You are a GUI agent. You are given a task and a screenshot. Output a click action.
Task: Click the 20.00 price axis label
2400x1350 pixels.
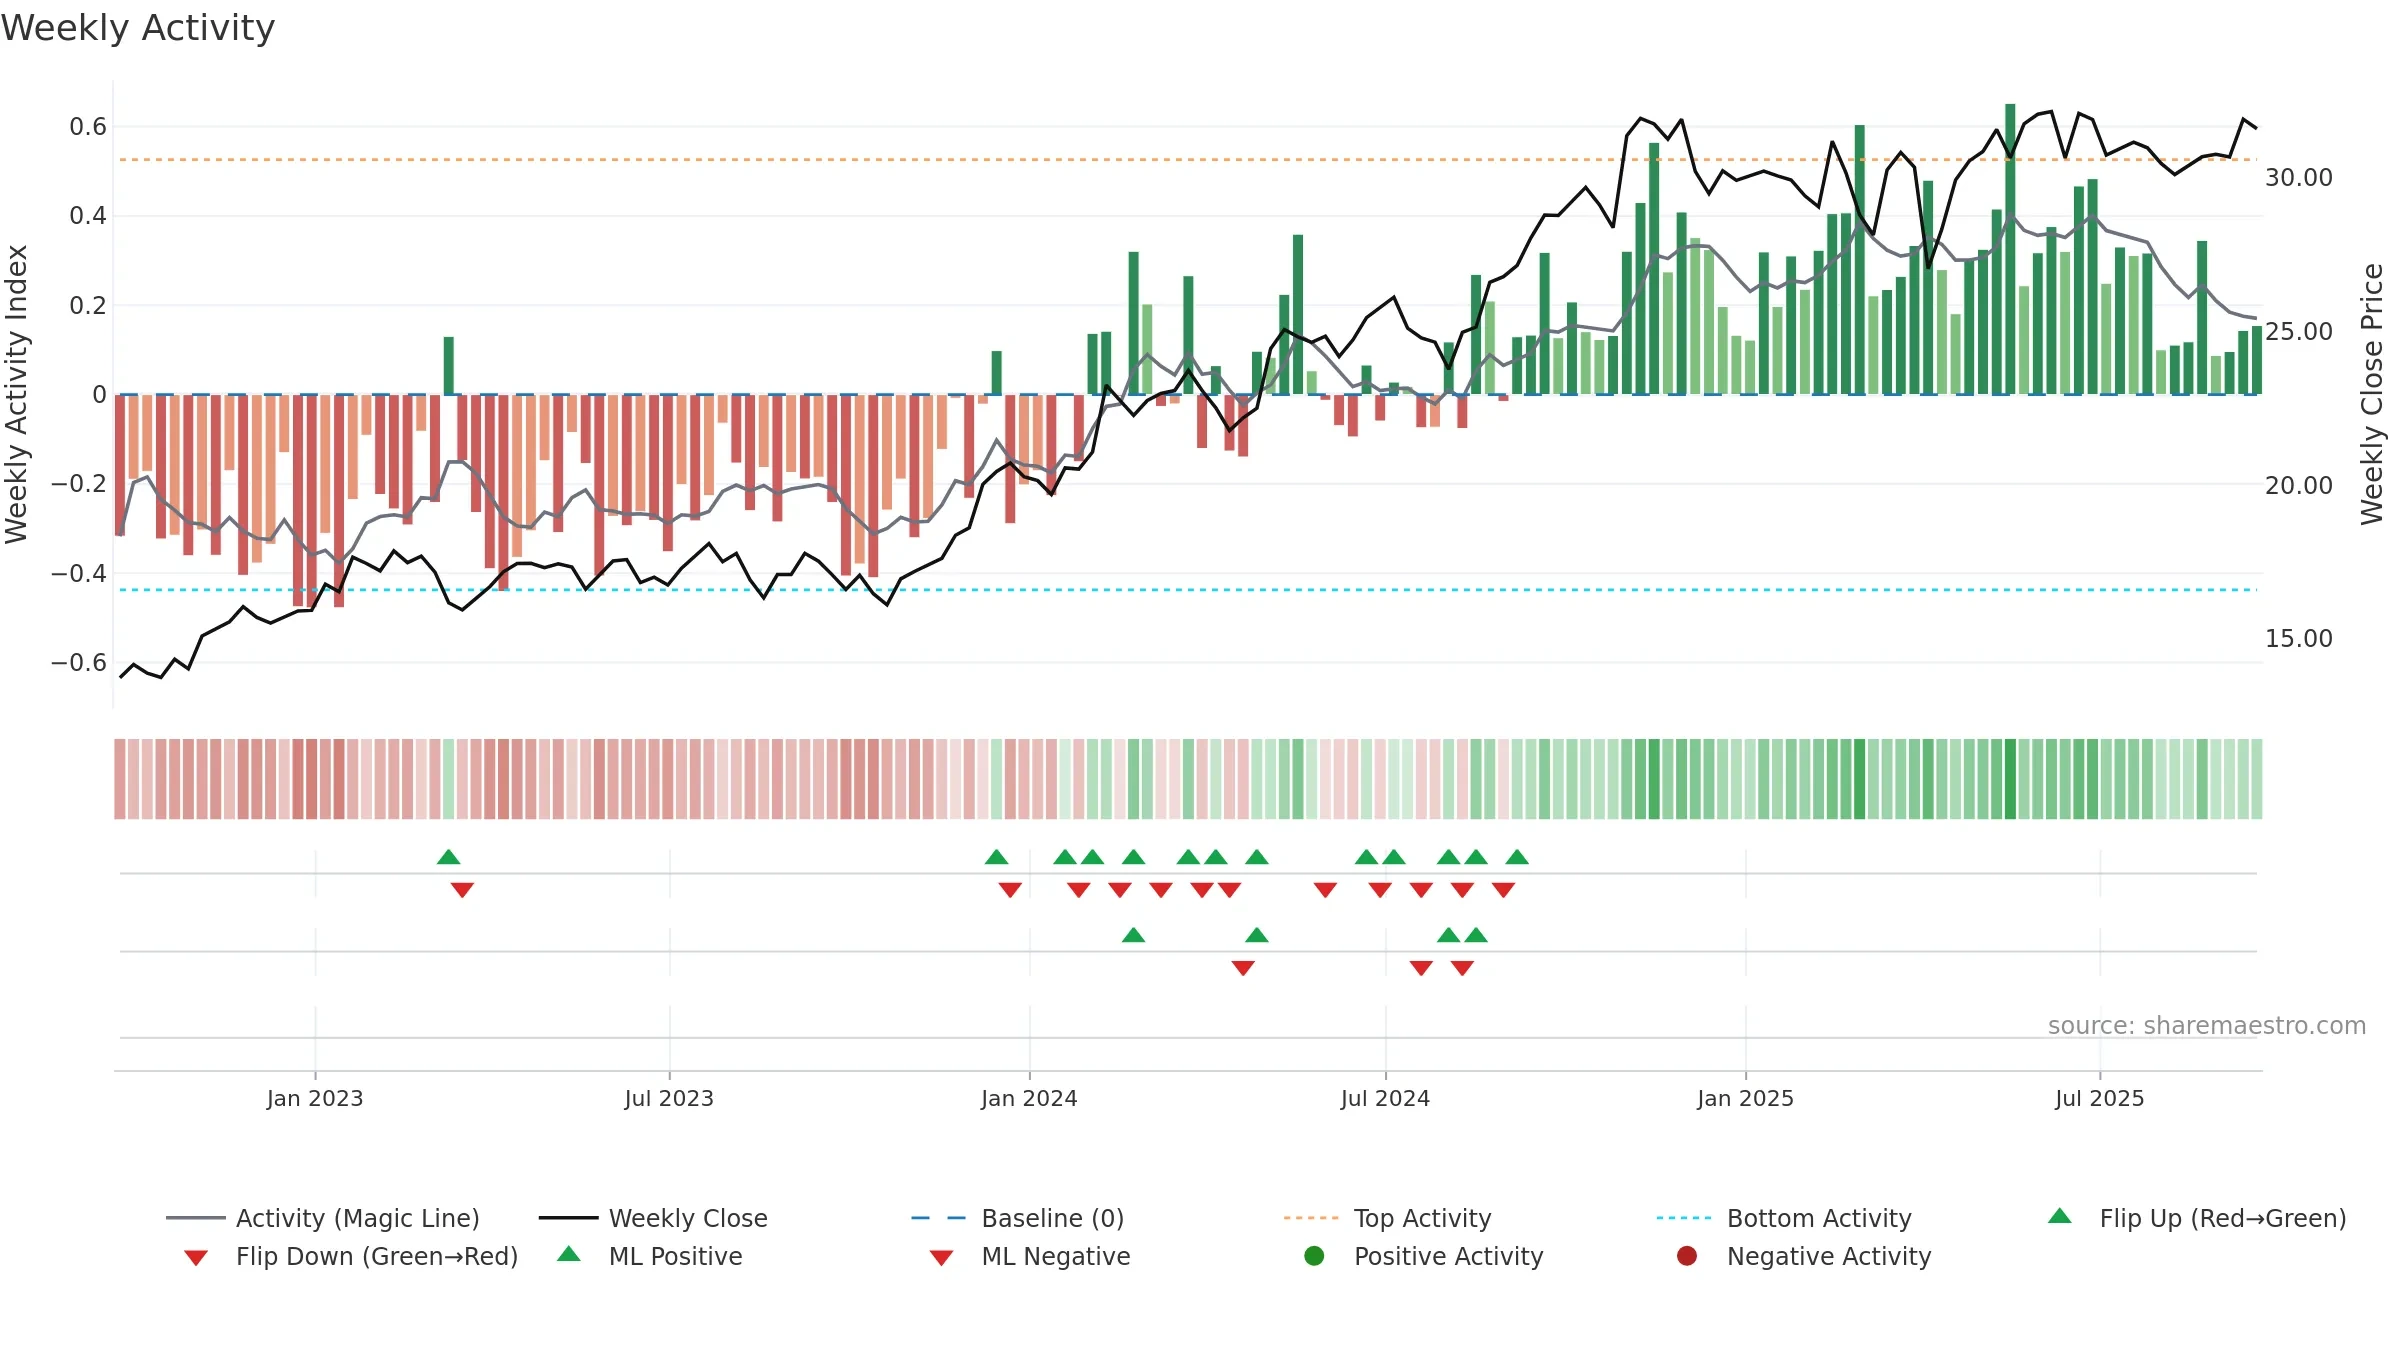coord(2299,485)
